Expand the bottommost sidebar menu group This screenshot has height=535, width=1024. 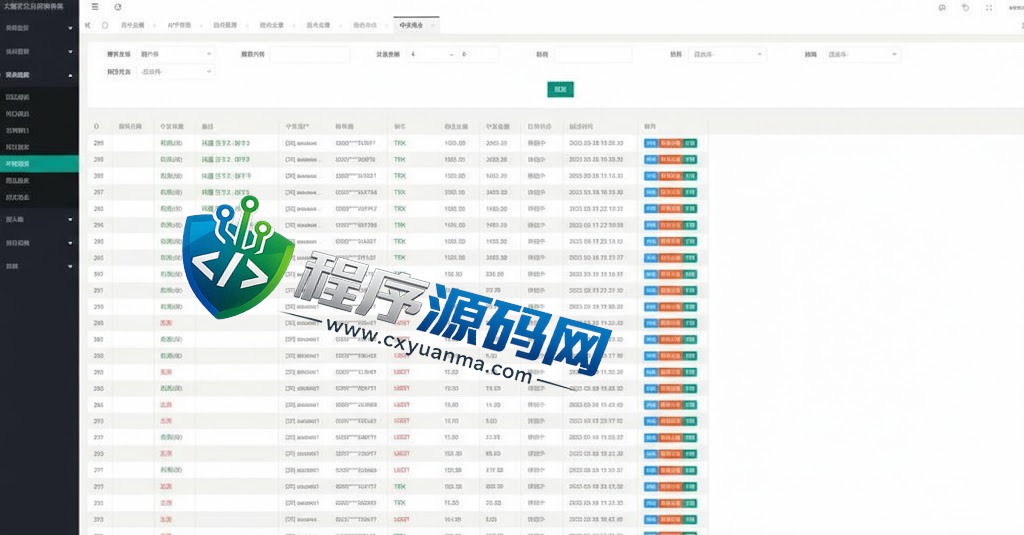coord(39,267)
